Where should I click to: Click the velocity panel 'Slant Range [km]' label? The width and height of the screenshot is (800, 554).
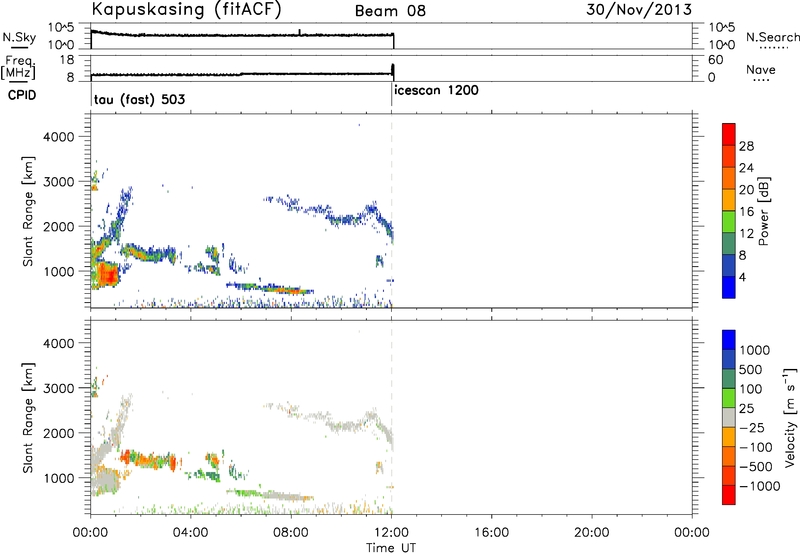click(x=28, y=418)
